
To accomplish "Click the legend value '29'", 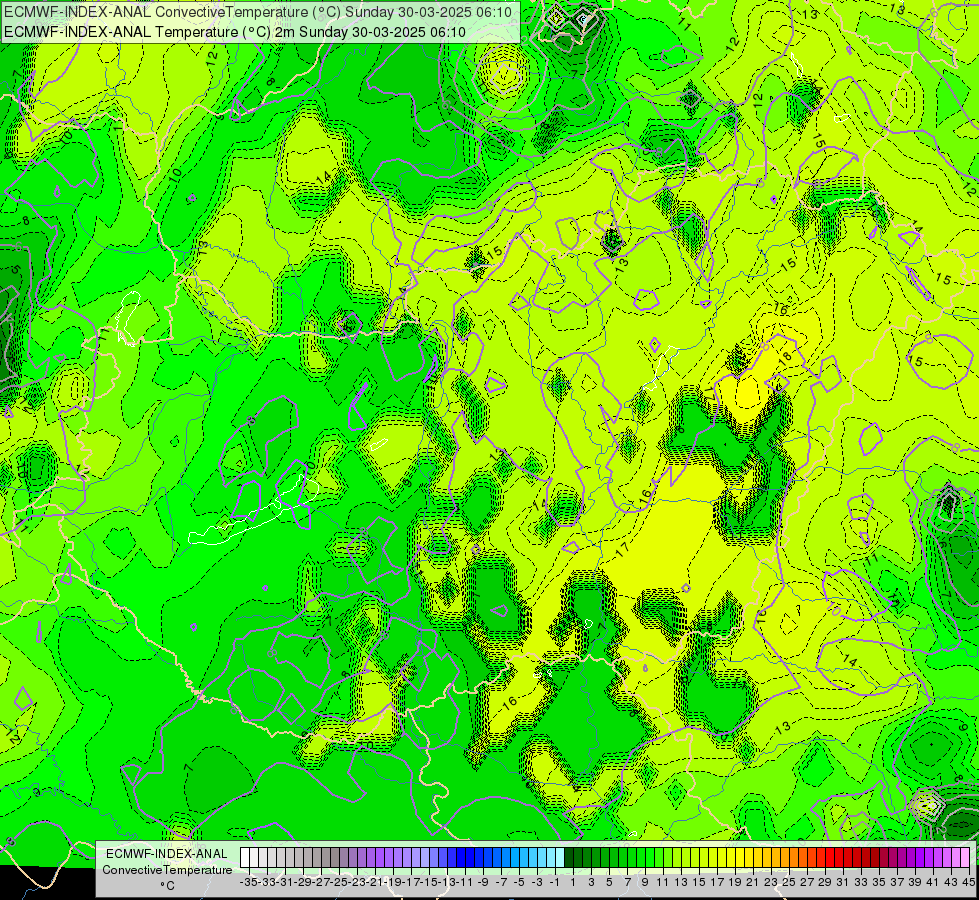I will pyautogui.click(x=825, y=883).
